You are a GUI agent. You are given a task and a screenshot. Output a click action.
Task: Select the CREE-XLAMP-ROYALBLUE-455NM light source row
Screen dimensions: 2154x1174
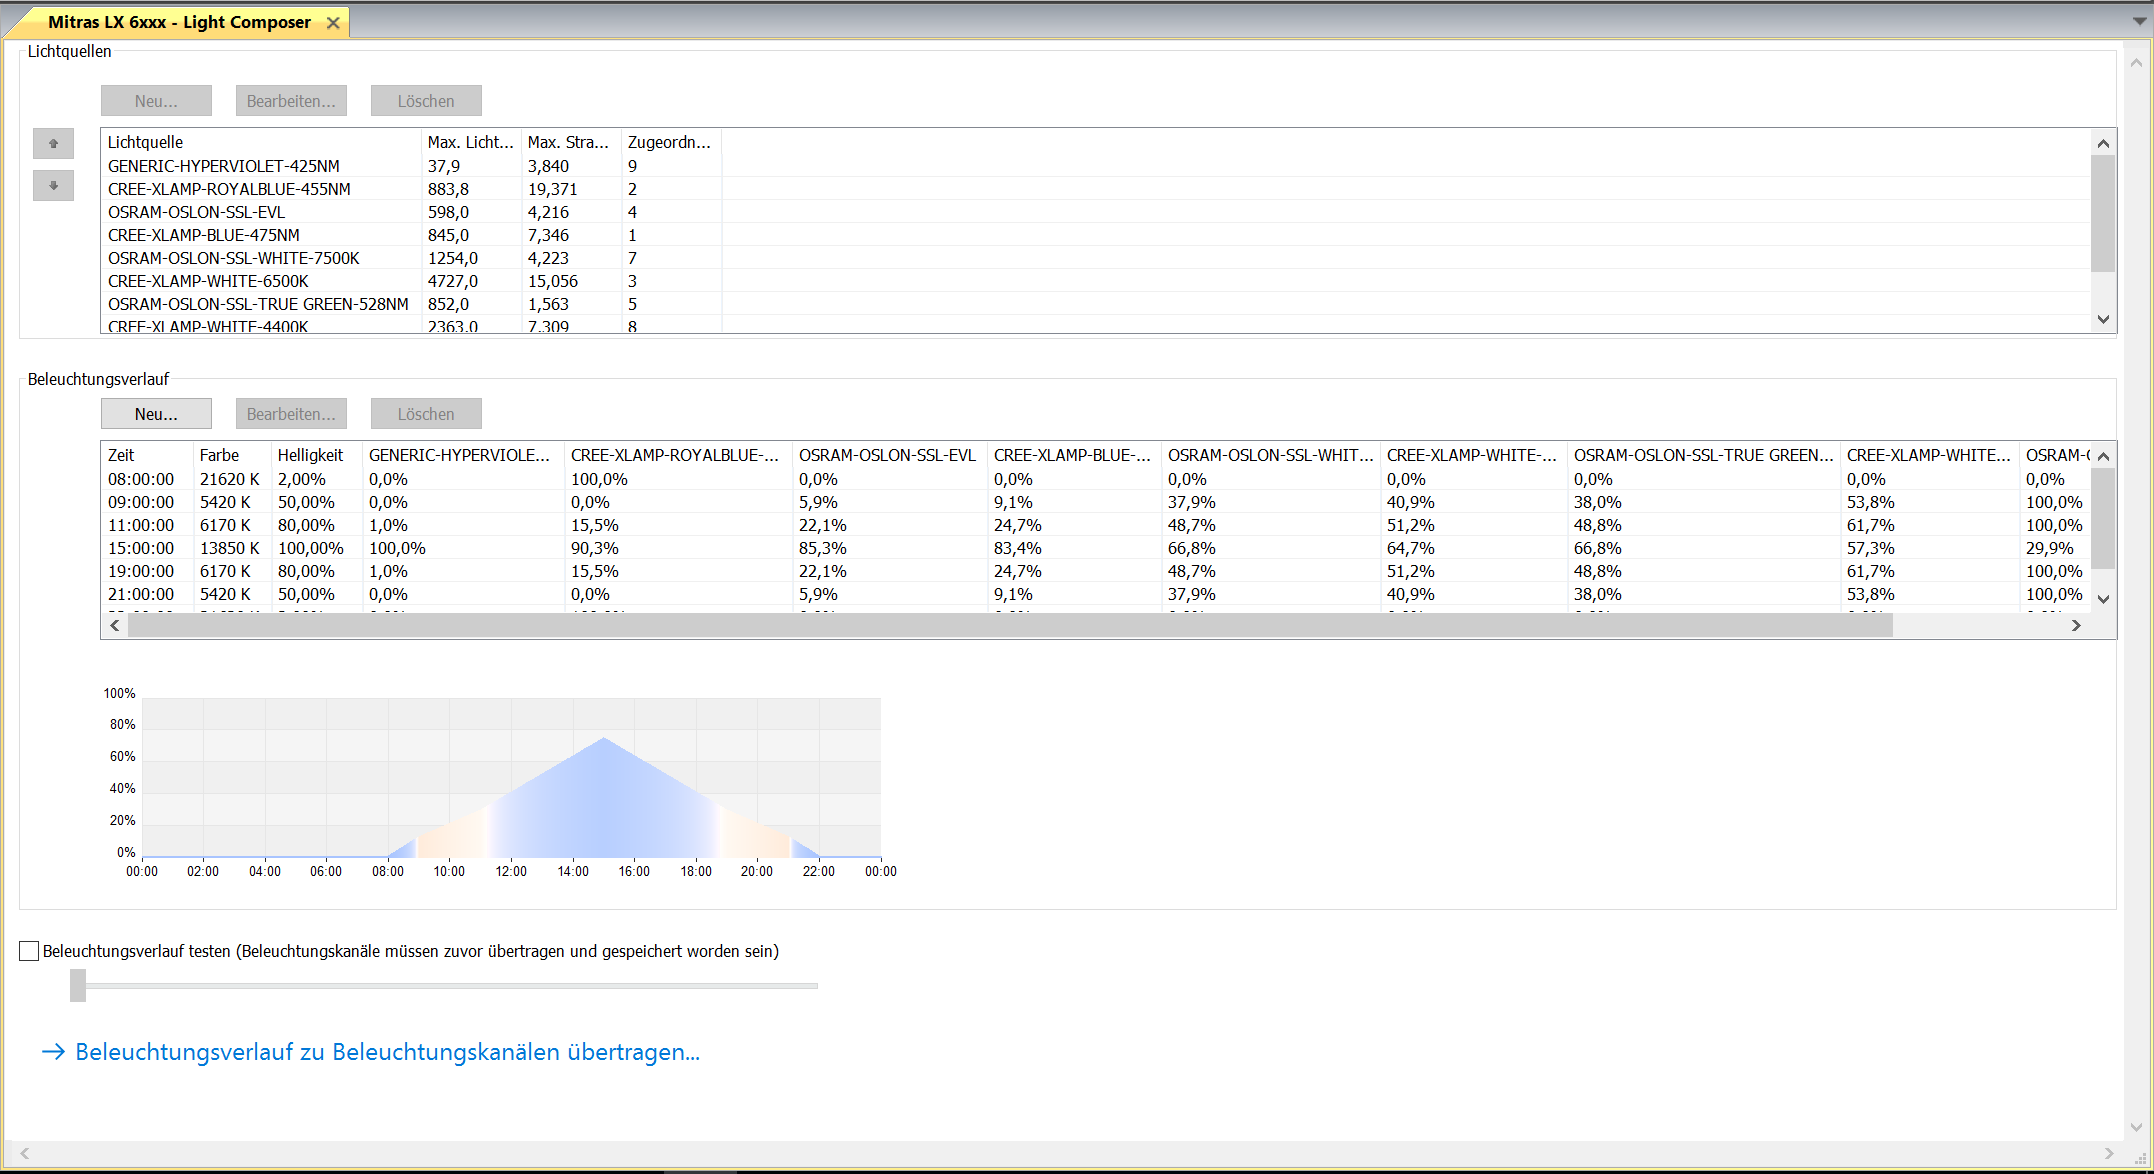coord(229,189)
